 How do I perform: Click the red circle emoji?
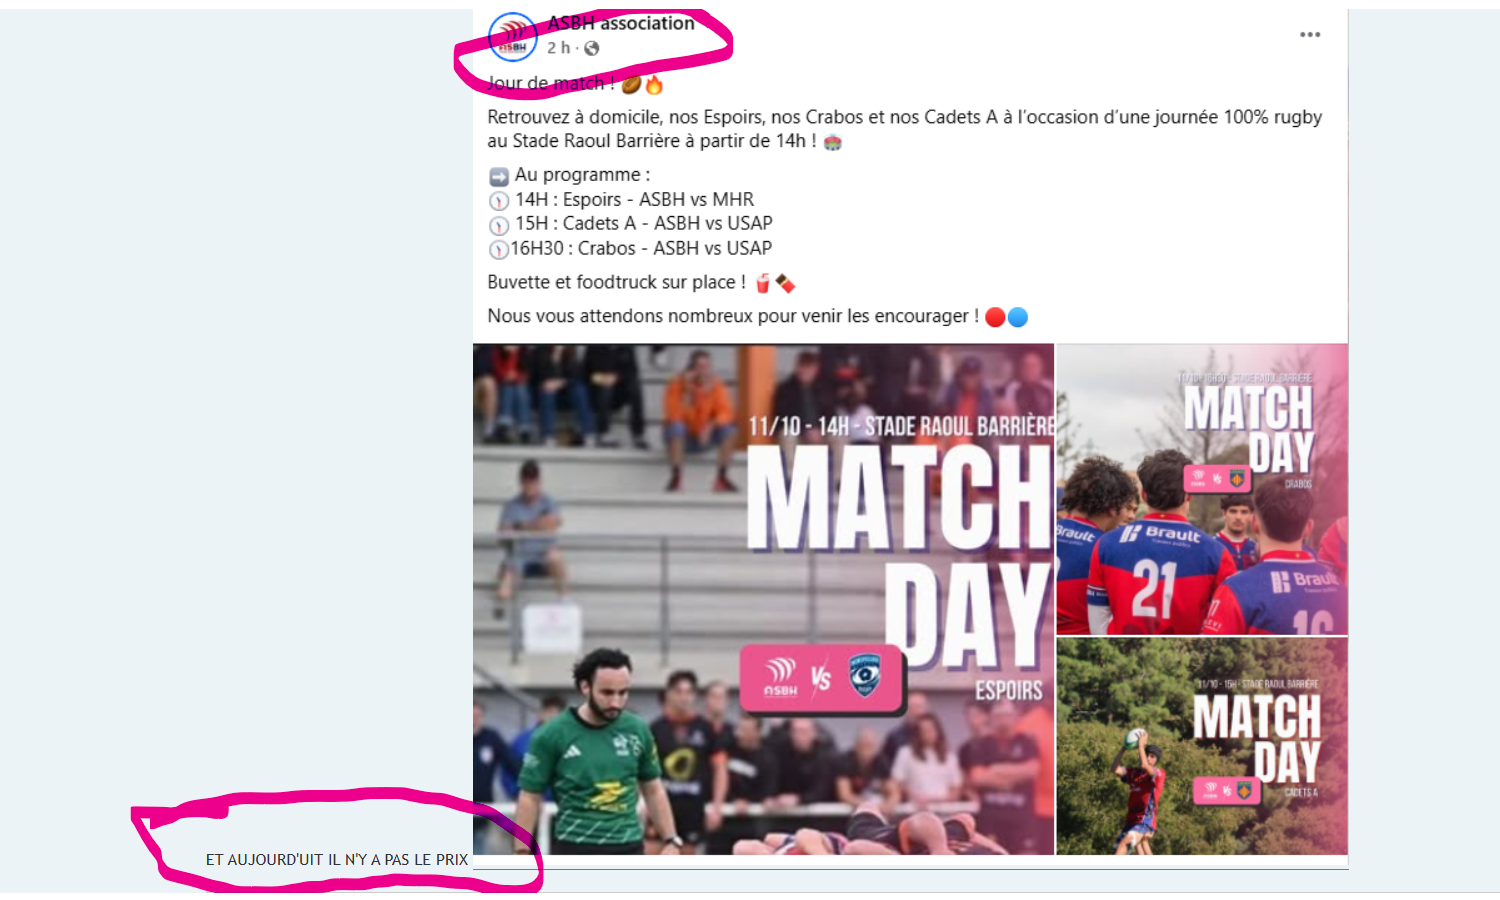coord(995,317)
